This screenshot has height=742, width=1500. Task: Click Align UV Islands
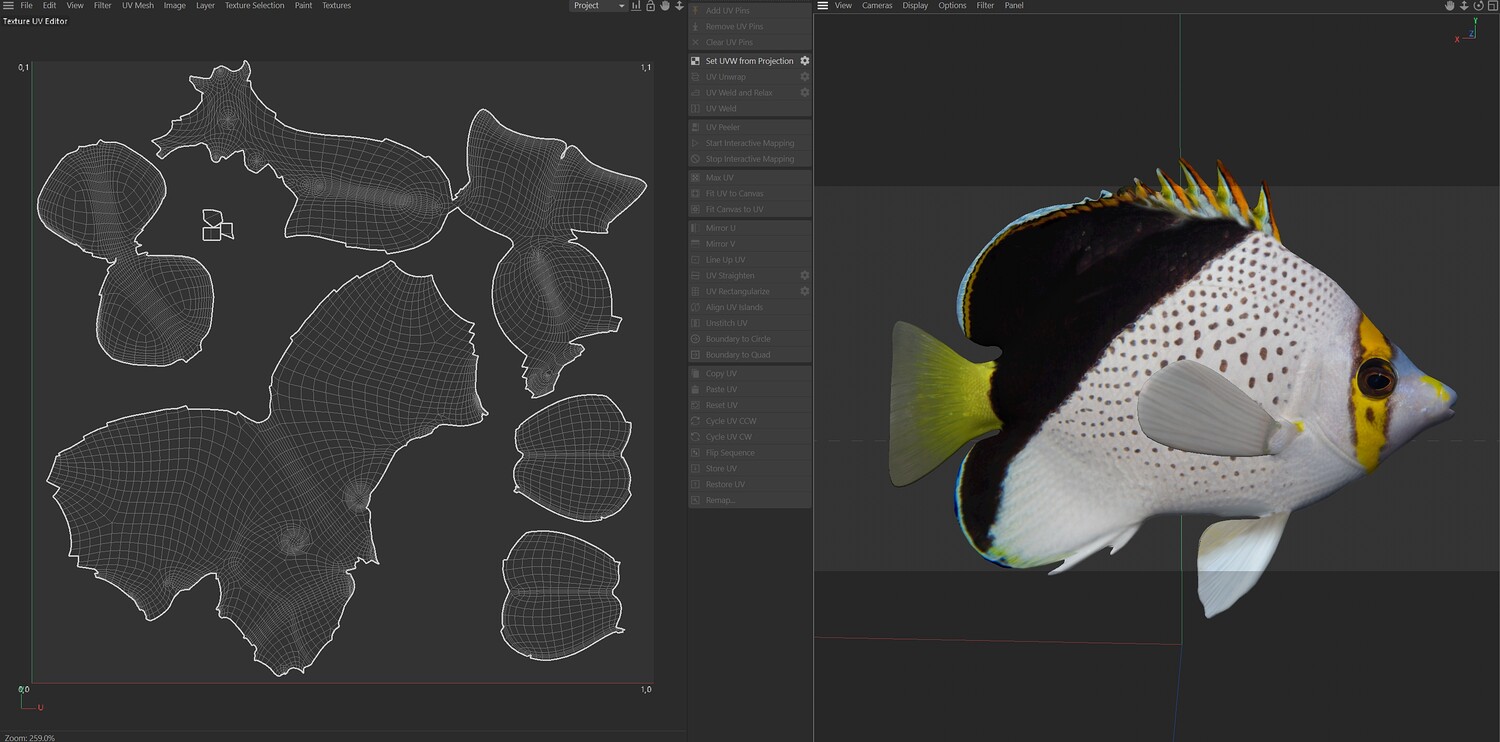[750, 308]
